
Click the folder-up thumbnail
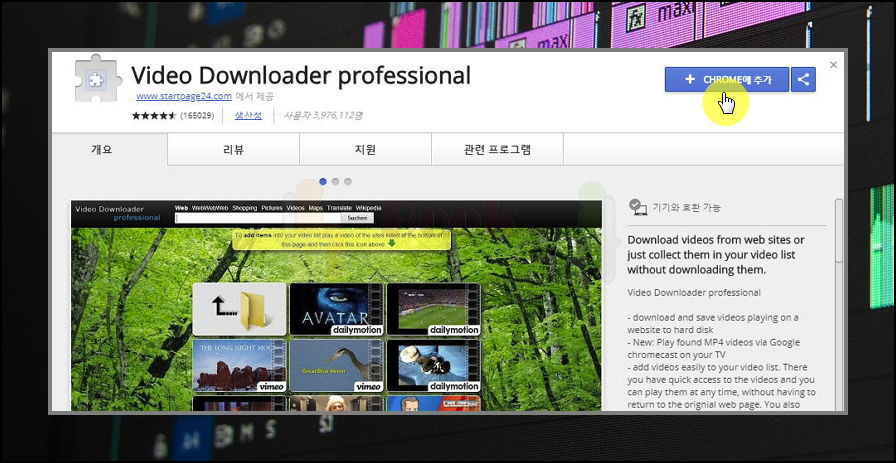click(239, 309)
